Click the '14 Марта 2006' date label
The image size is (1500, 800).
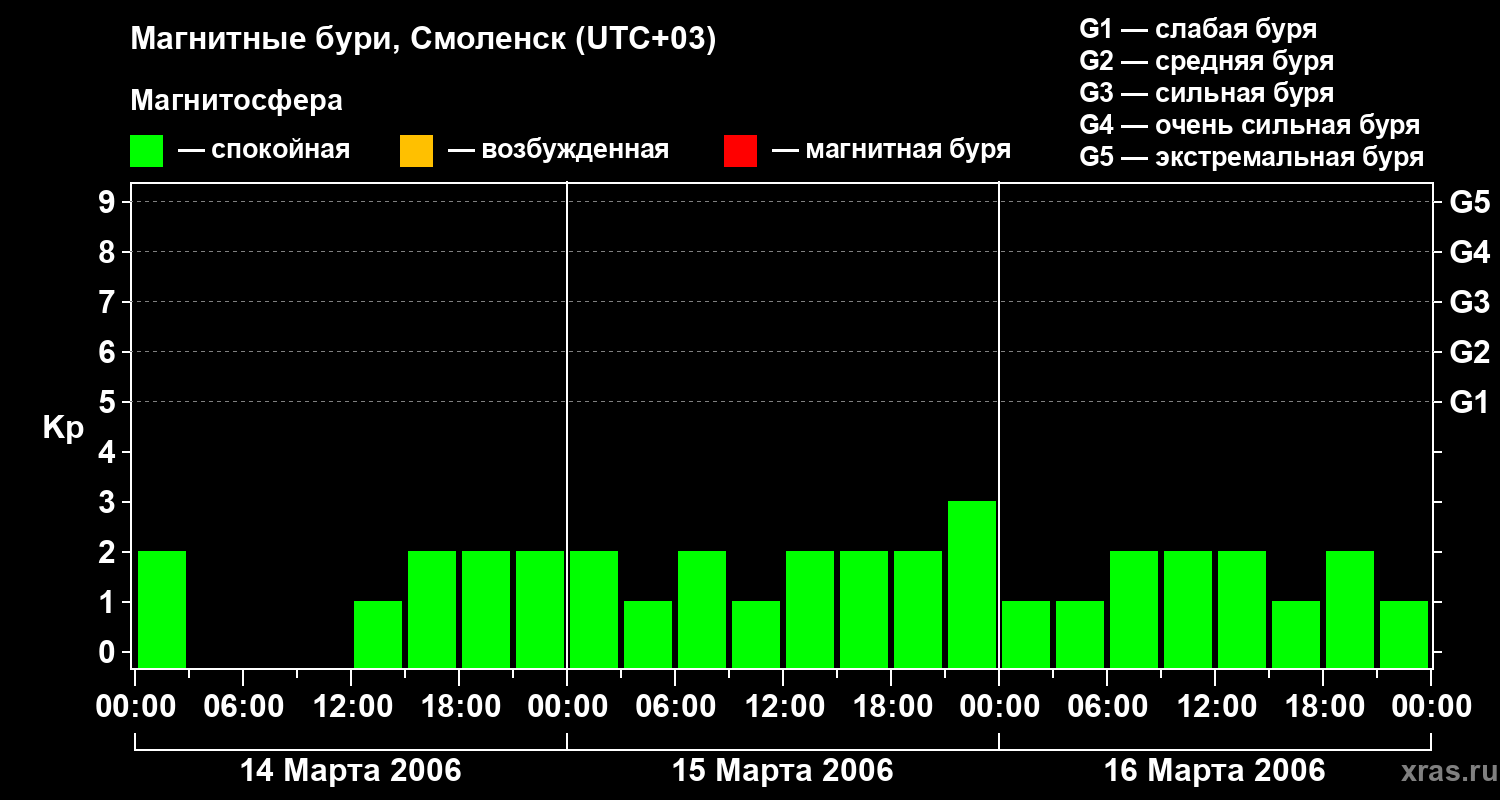[x=351, y=771]
